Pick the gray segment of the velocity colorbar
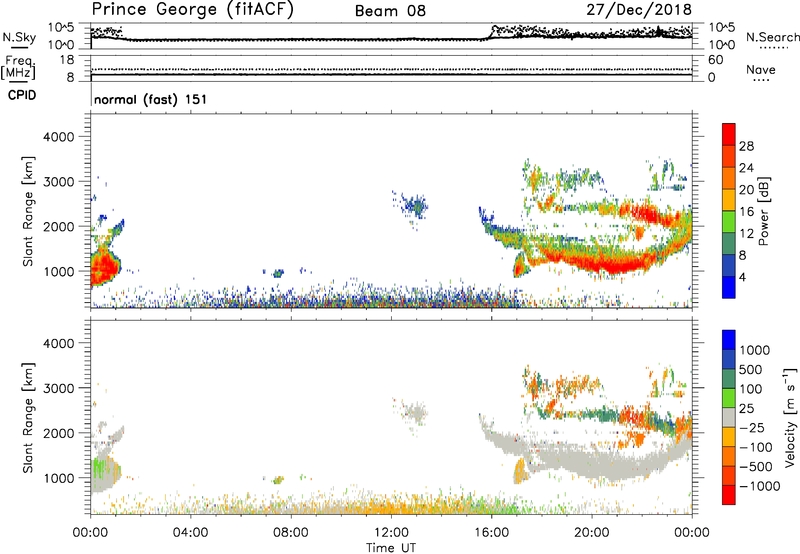 (x=729, y=418)
